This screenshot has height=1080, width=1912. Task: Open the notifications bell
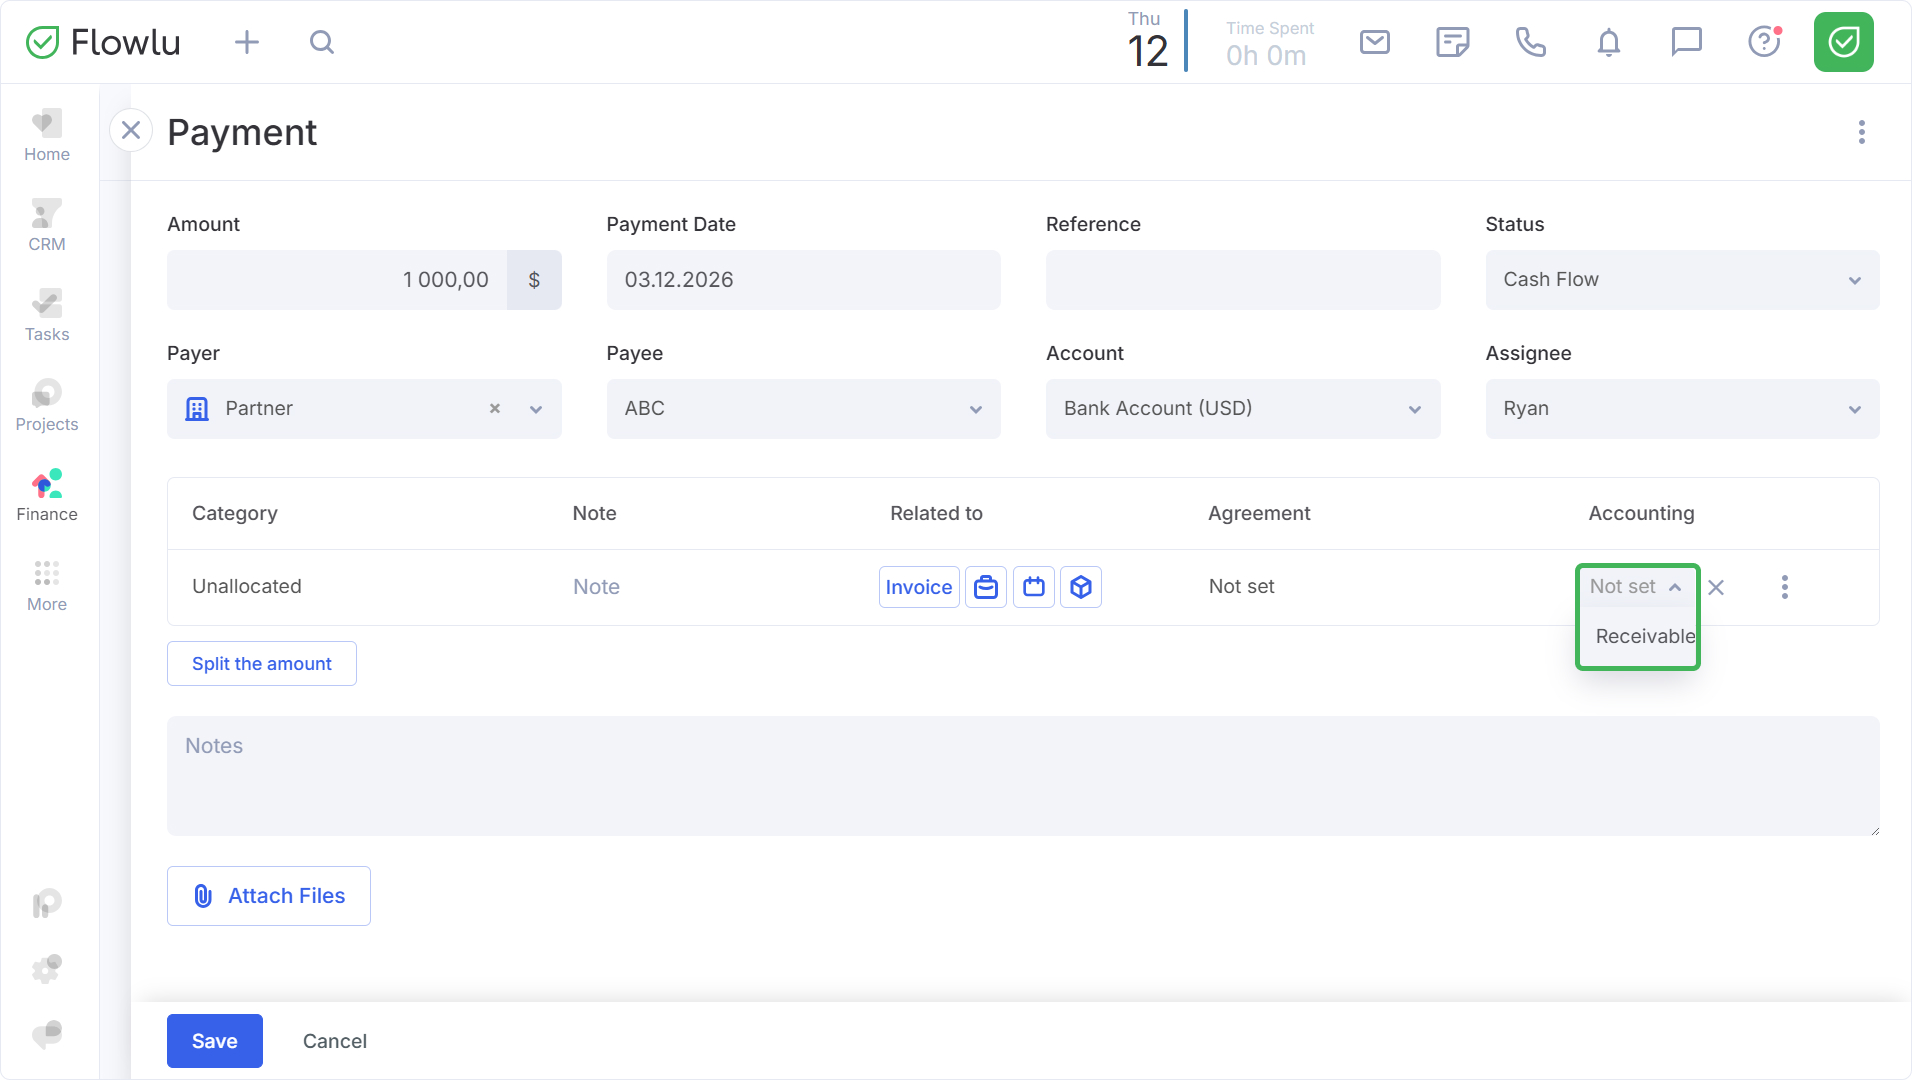click(1608, 42)
